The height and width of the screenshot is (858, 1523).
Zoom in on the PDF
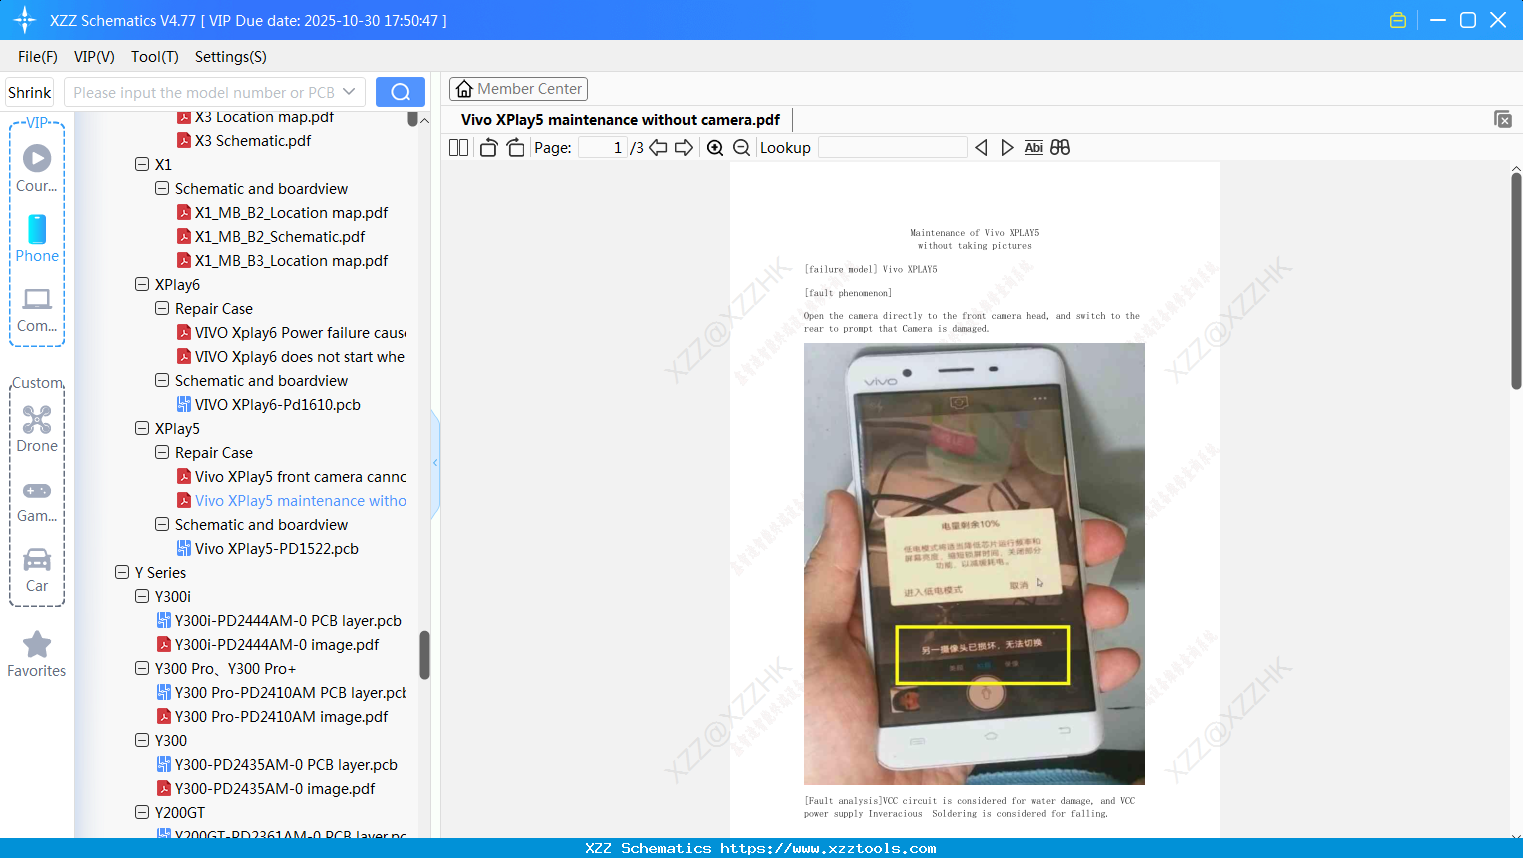pos(715,147)
